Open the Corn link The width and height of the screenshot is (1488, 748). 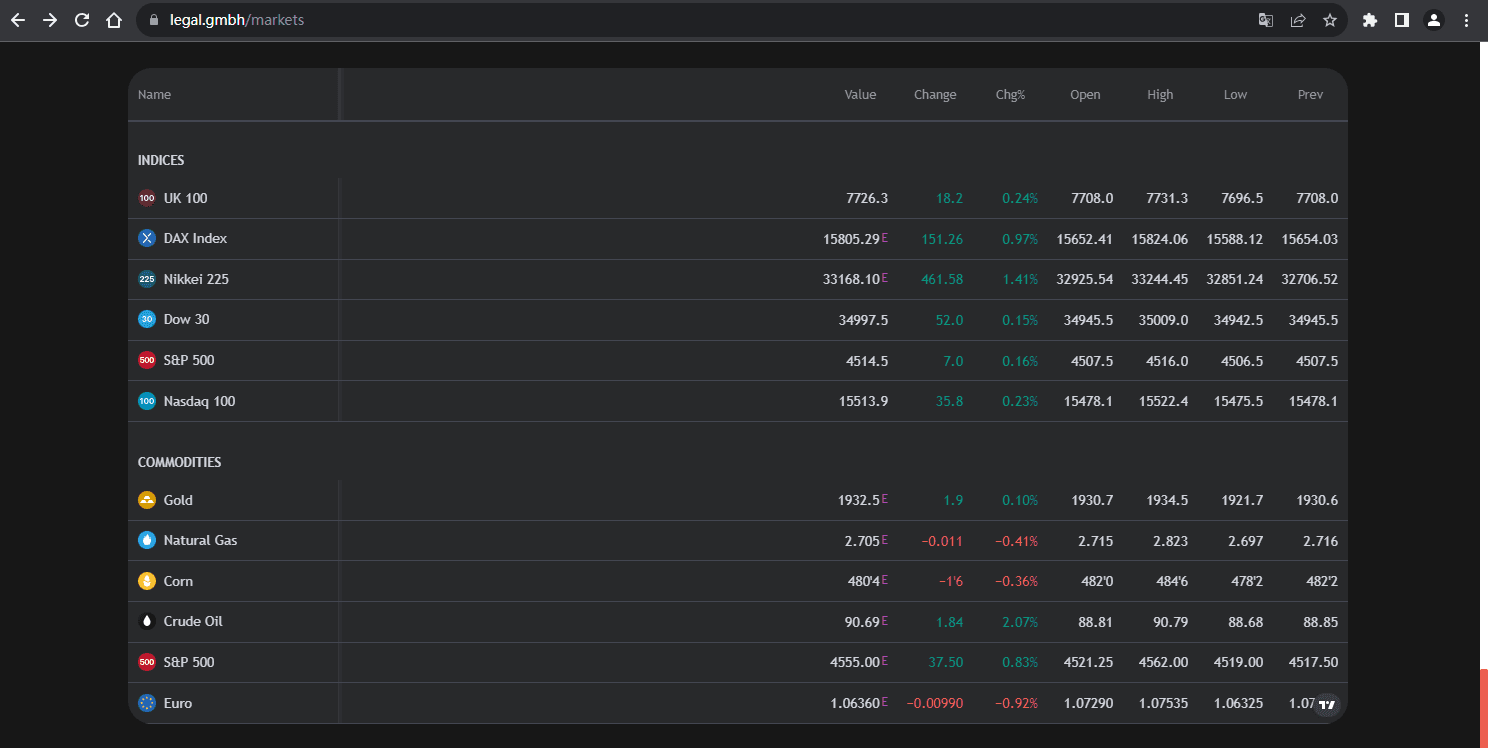[178, 581]
